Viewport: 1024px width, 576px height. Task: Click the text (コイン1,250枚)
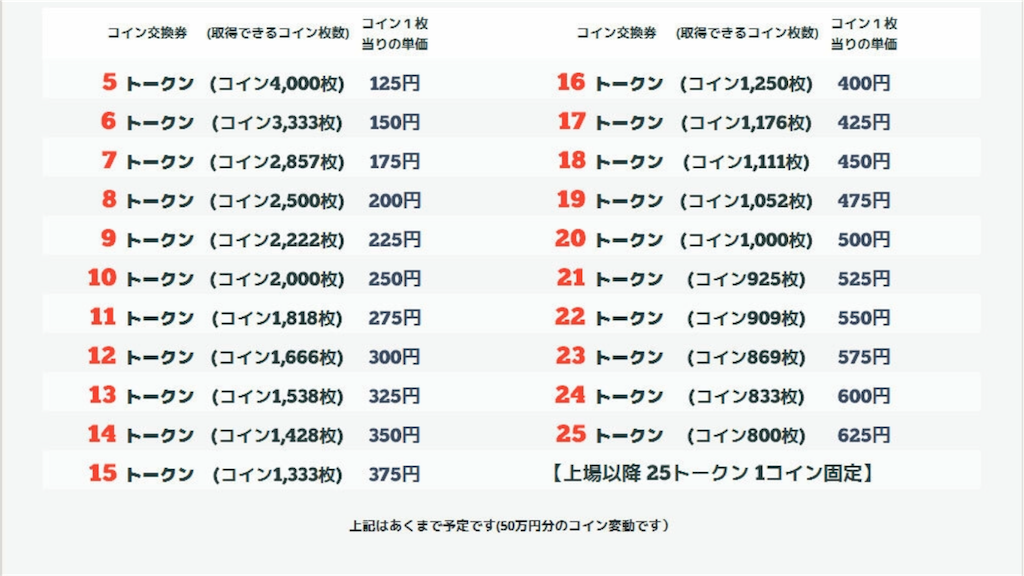(x=746, y=84)
